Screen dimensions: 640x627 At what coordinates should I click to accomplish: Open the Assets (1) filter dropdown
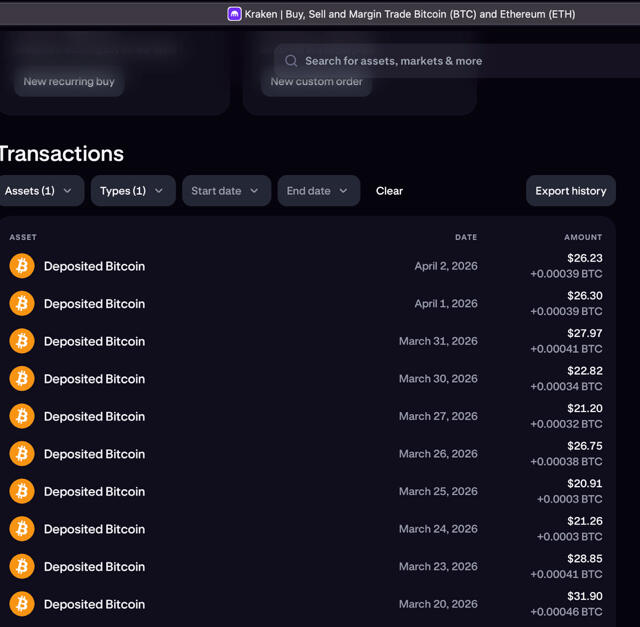tap(40, 191)
